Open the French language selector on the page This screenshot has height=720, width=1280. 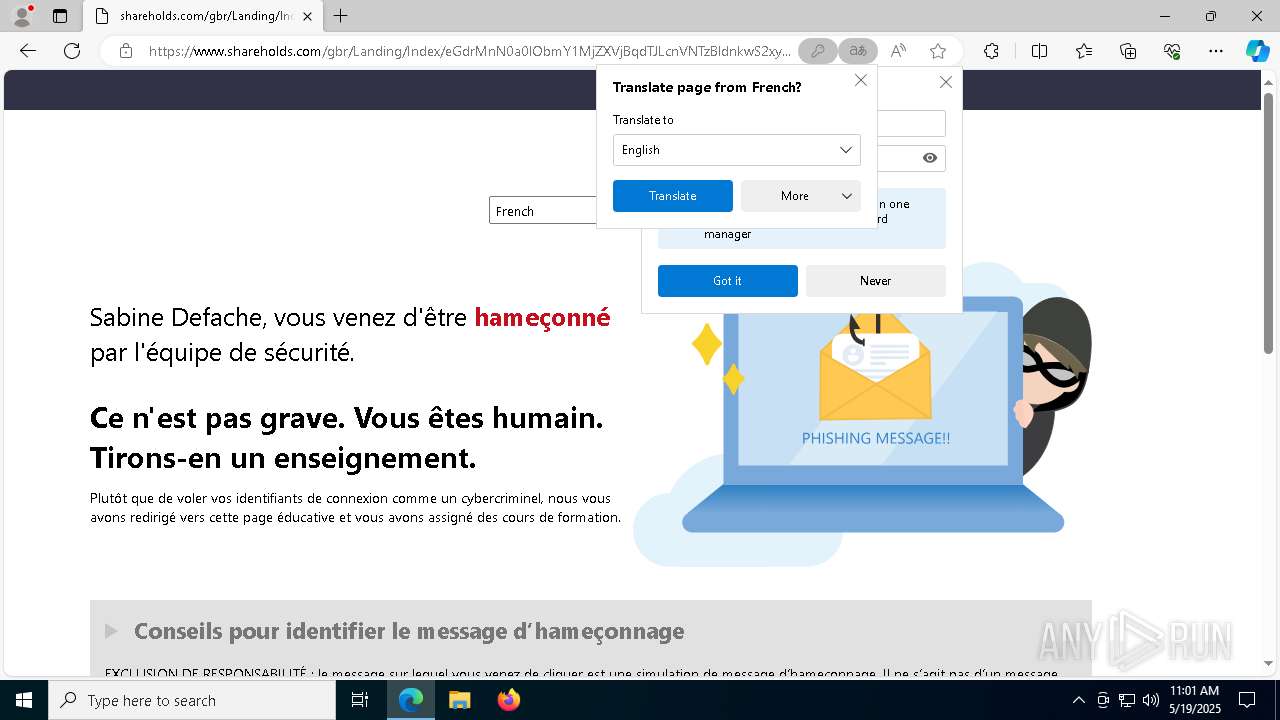click(543, 211)
